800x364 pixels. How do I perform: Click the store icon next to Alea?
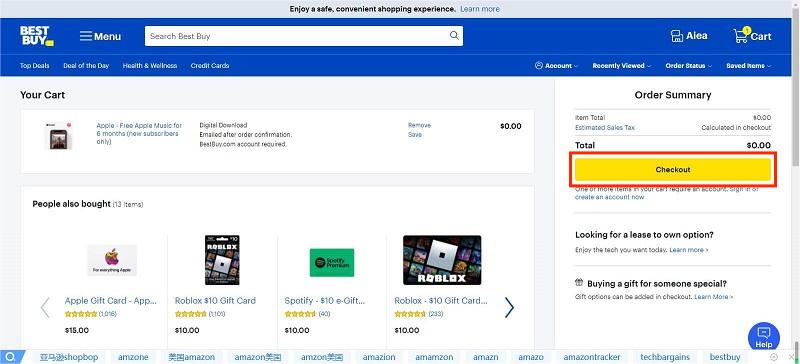(677, 36)
